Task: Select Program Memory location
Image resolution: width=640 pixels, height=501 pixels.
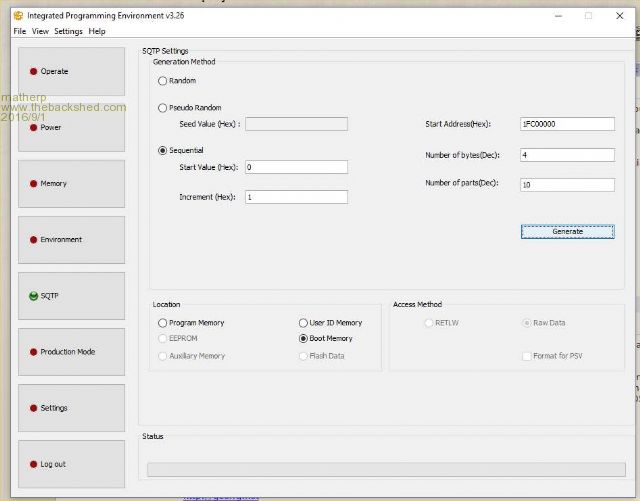Action: [163, 323]
